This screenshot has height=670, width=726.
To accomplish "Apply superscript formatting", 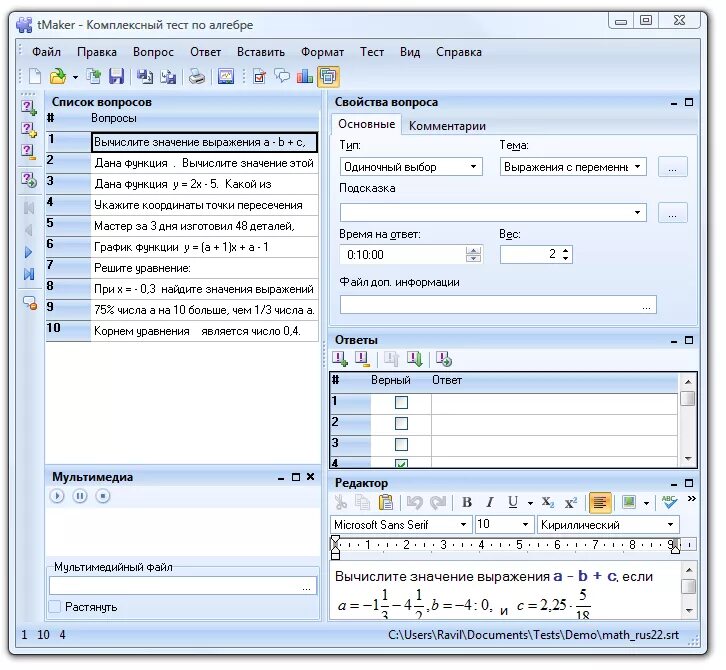I will click(x=571, y=502).
